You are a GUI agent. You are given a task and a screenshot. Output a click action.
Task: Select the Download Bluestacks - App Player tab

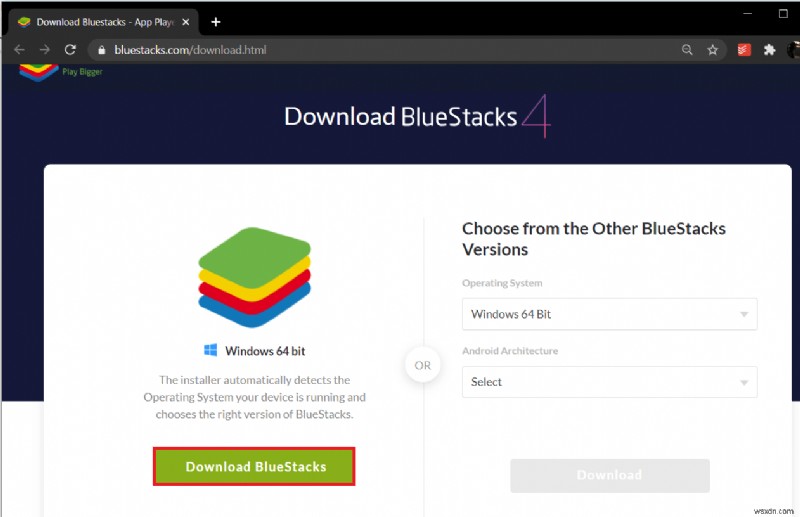click(100, 21)
